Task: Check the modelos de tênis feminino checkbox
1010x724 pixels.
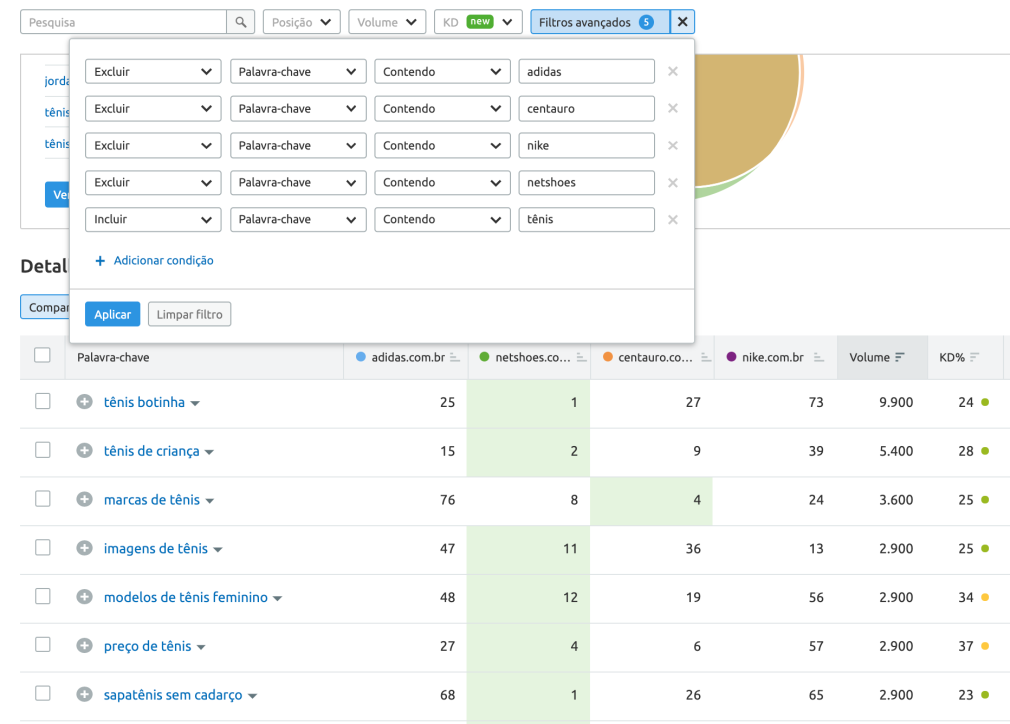Action: tap(43, 596)
